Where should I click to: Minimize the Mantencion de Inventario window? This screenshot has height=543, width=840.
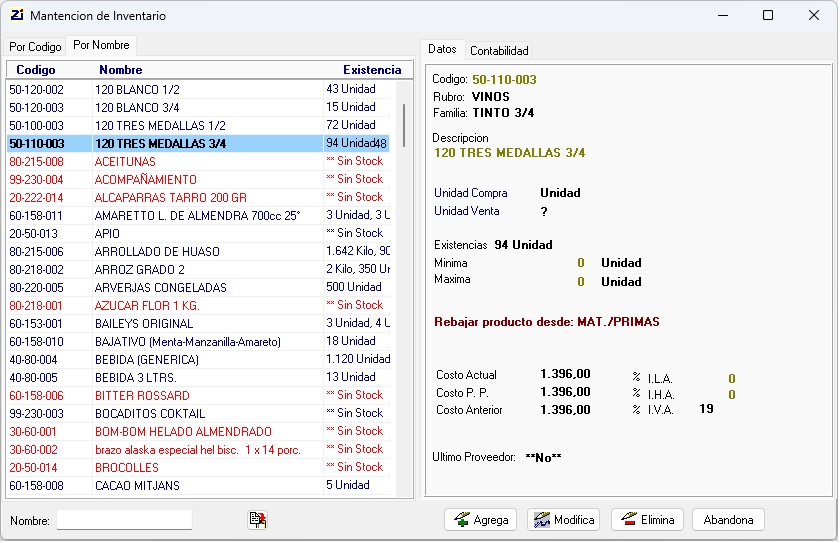[723, 15]
